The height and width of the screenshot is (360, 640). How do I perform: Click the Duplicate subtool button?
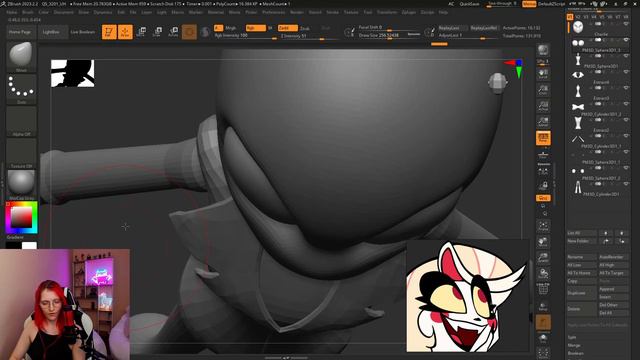coord(582,293)
